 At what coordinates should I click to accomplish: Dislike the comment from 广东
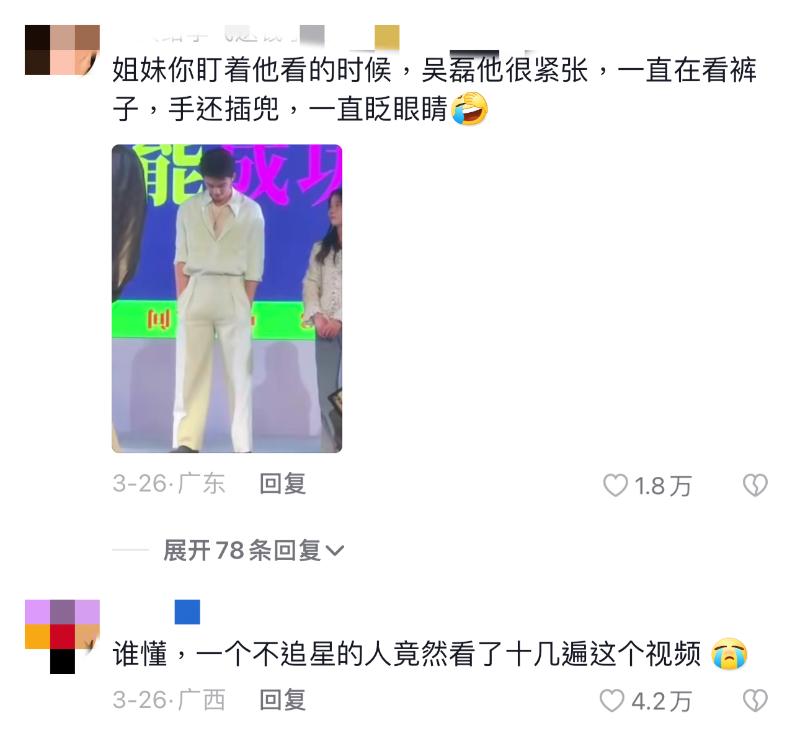pos(755,485)
